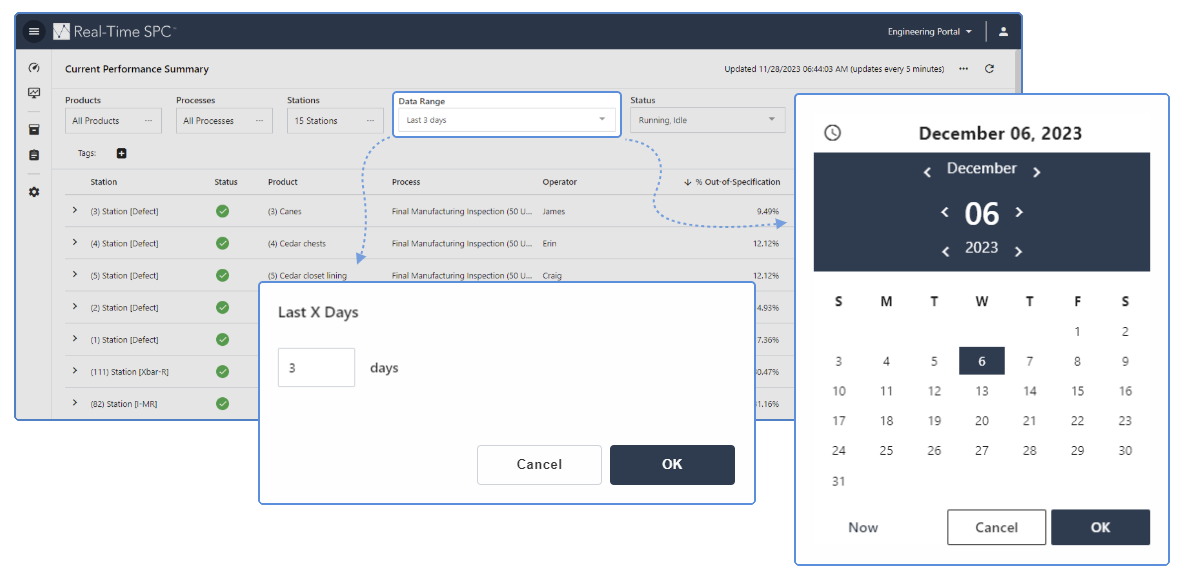Click Now in the date picker
The image size is (1185, 582).
862,527
